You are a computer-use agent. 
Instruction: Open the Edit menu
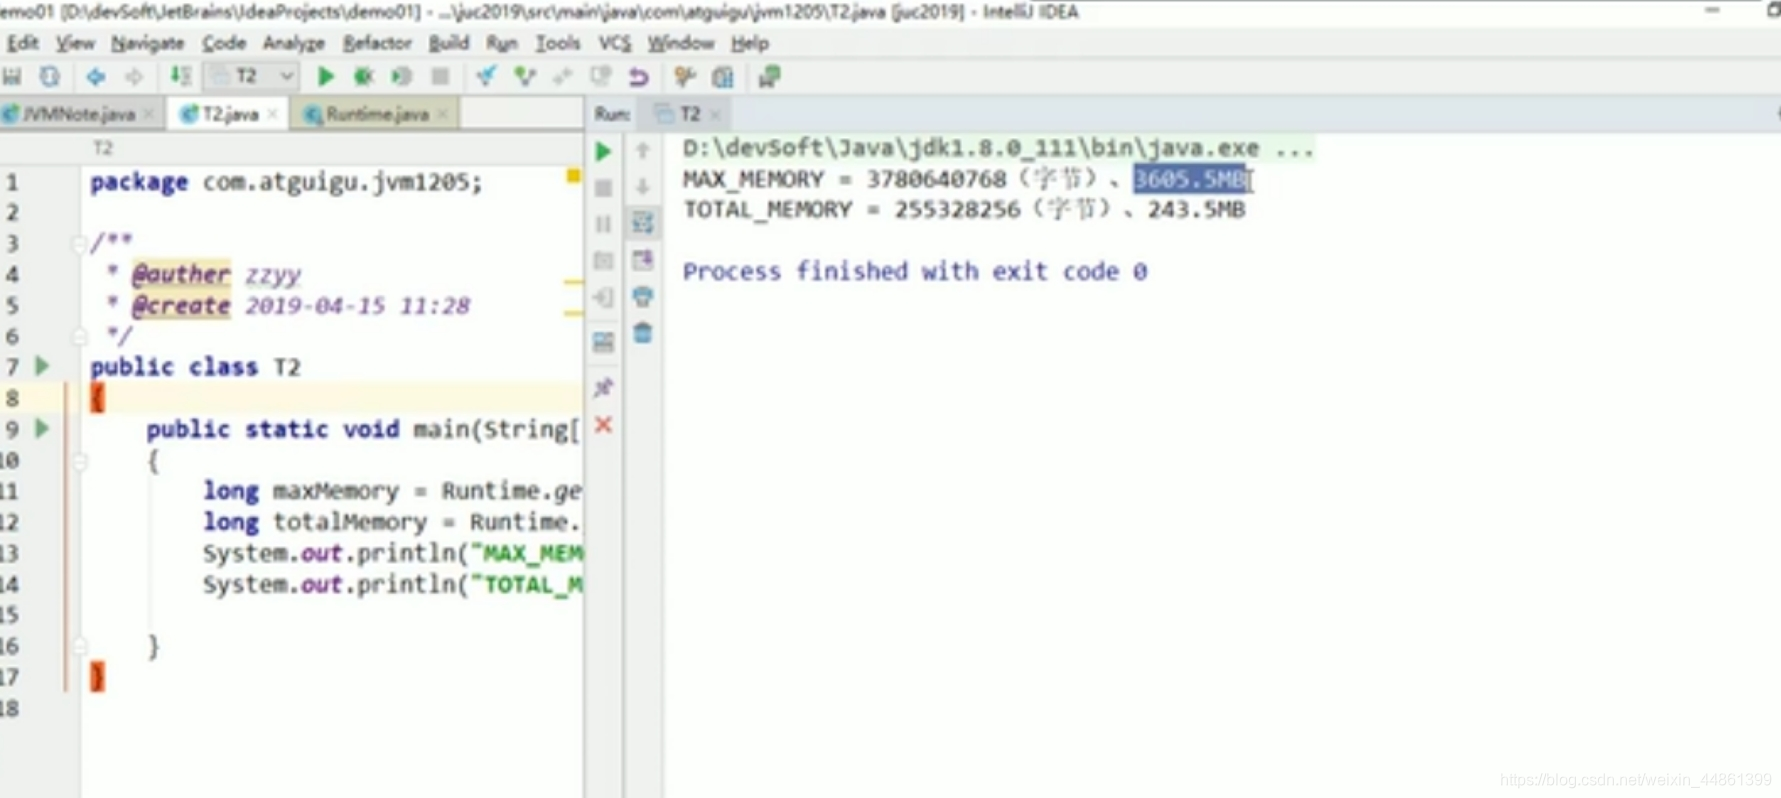[22, 43]
